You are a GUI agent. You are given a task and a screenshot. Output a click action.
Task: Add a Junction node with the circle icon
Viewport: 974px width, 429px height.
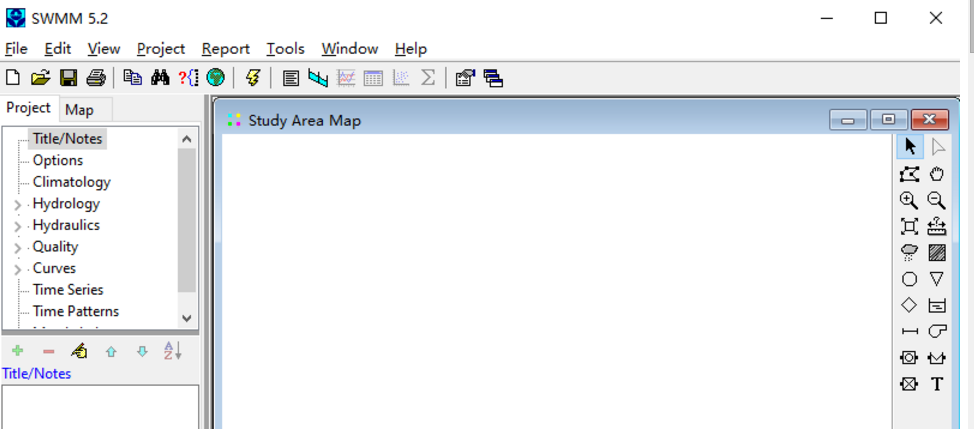point(909,279)
